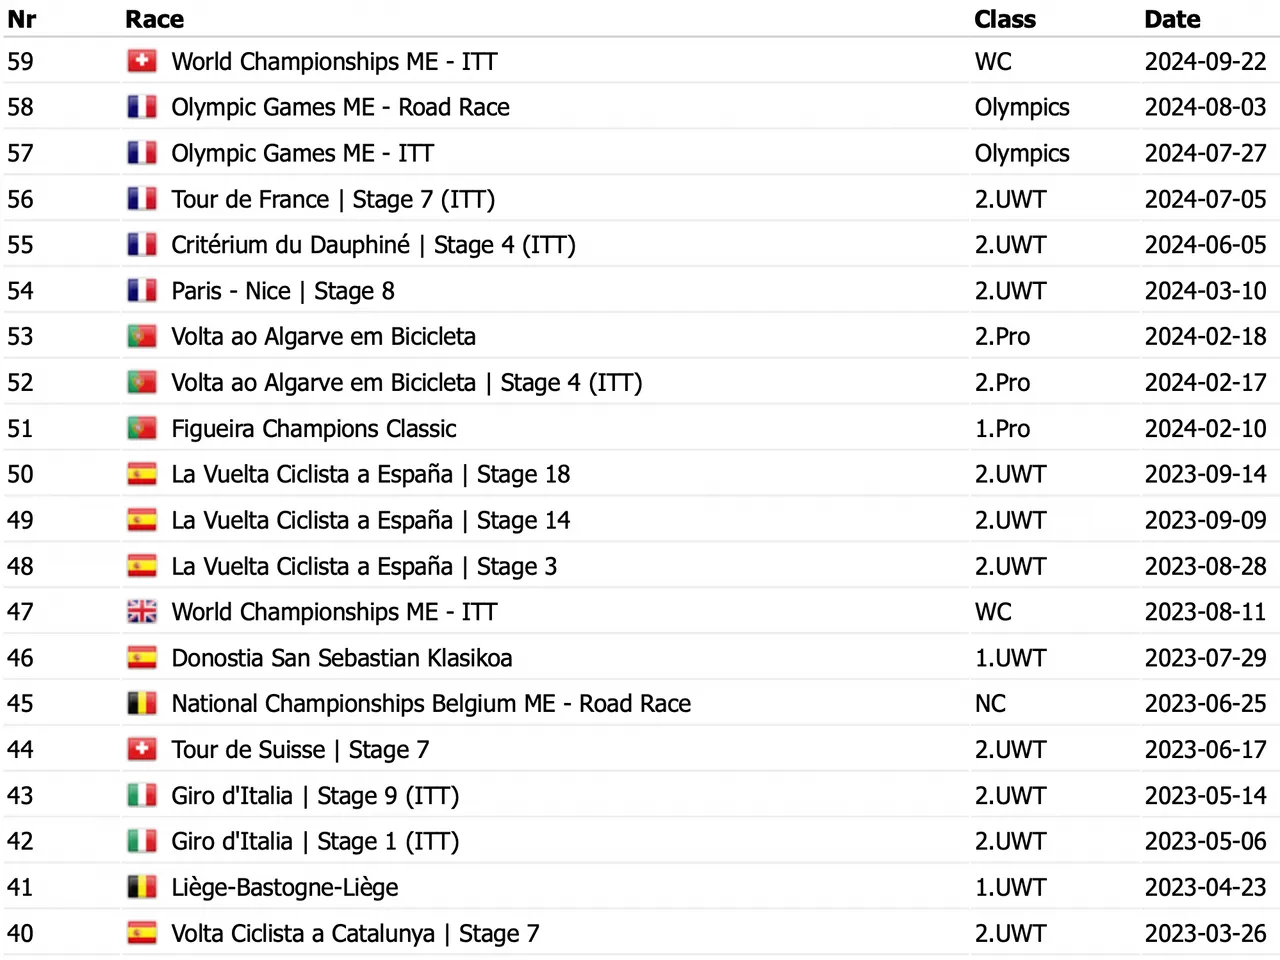Viewport: 1280px width, 960px height.
Task: Open La Vuelta Ciclista a España Stage 18
Action: [370, 475]
